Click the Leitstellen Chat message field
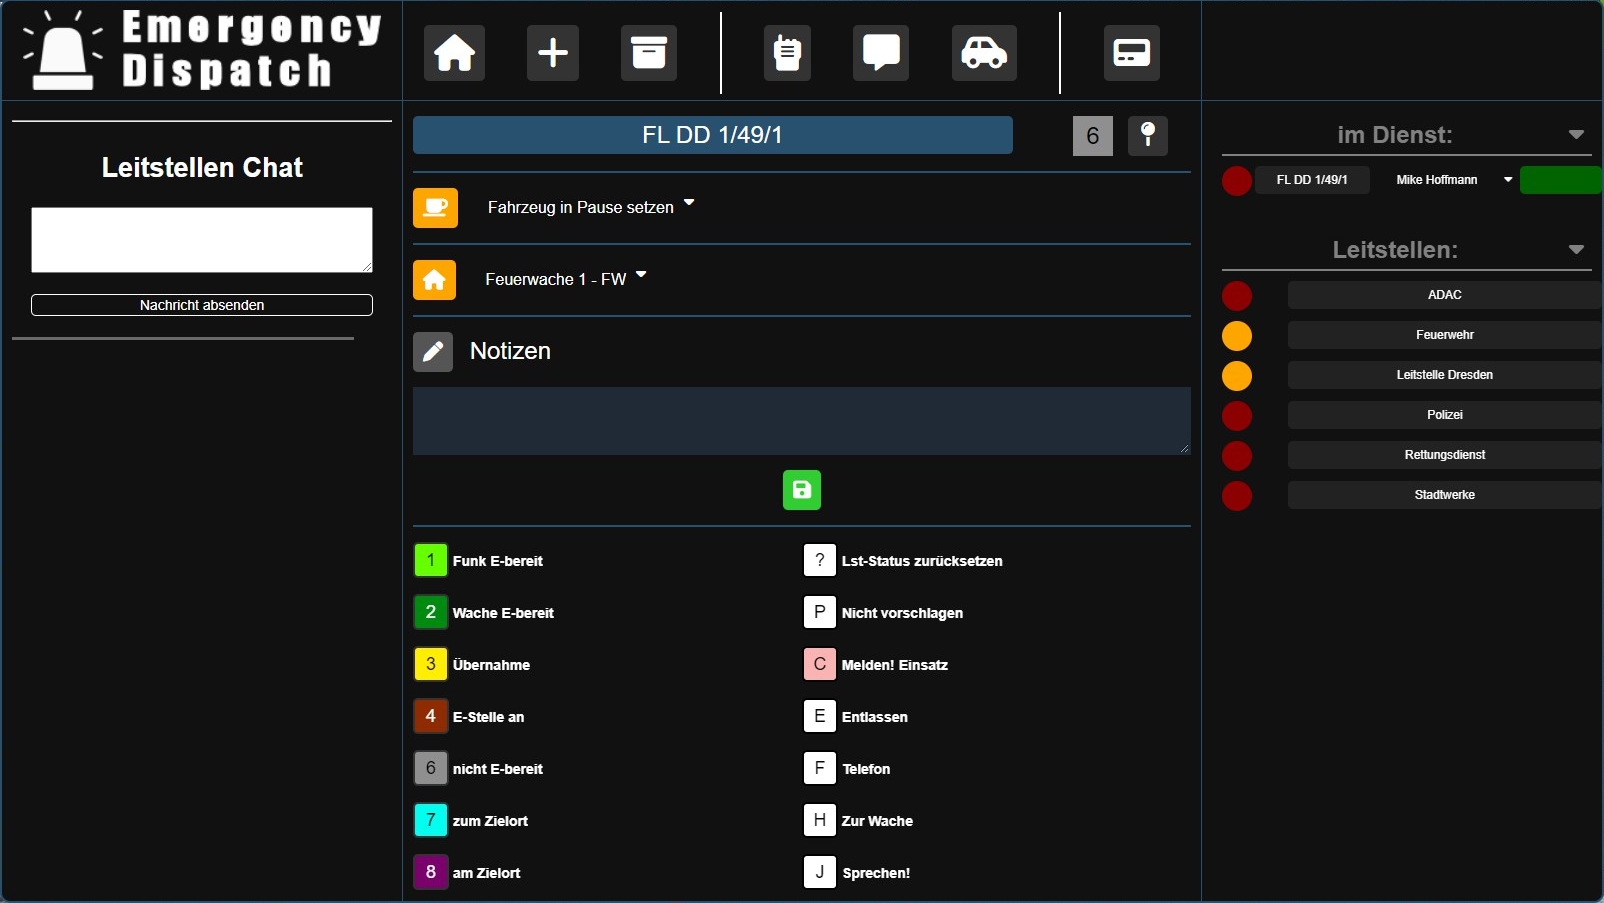Viewport: 1604px width, 903px height. click(x=202, y=240)
